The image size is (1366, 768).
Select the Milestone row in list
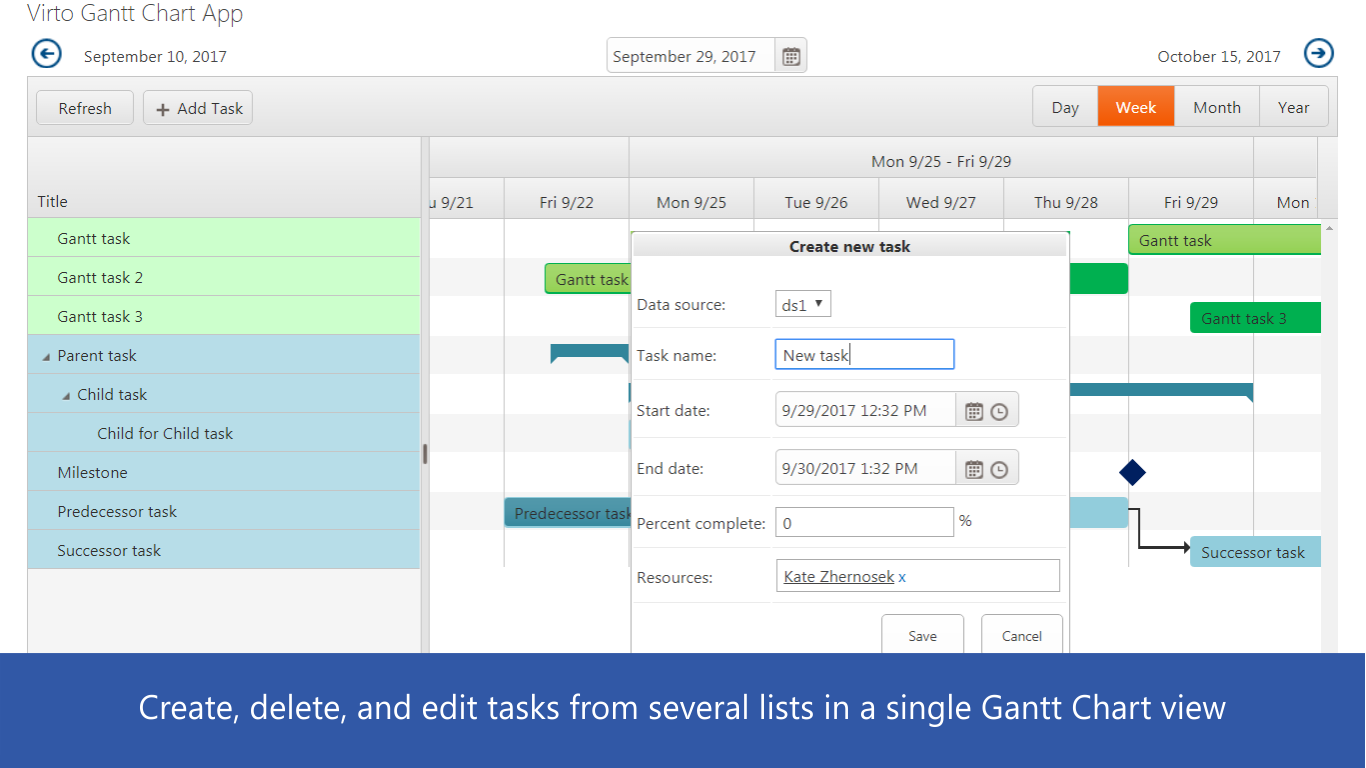(x=224, y=472)
